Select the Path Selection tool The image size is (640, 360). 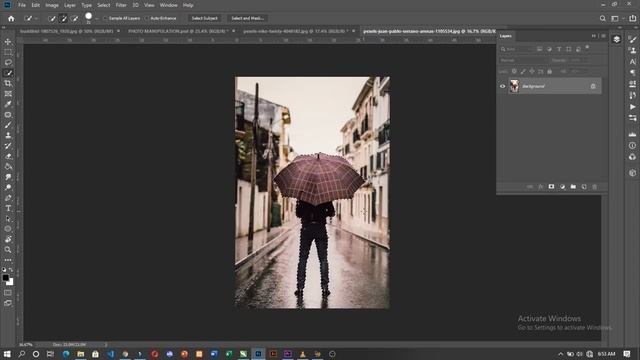8,218
